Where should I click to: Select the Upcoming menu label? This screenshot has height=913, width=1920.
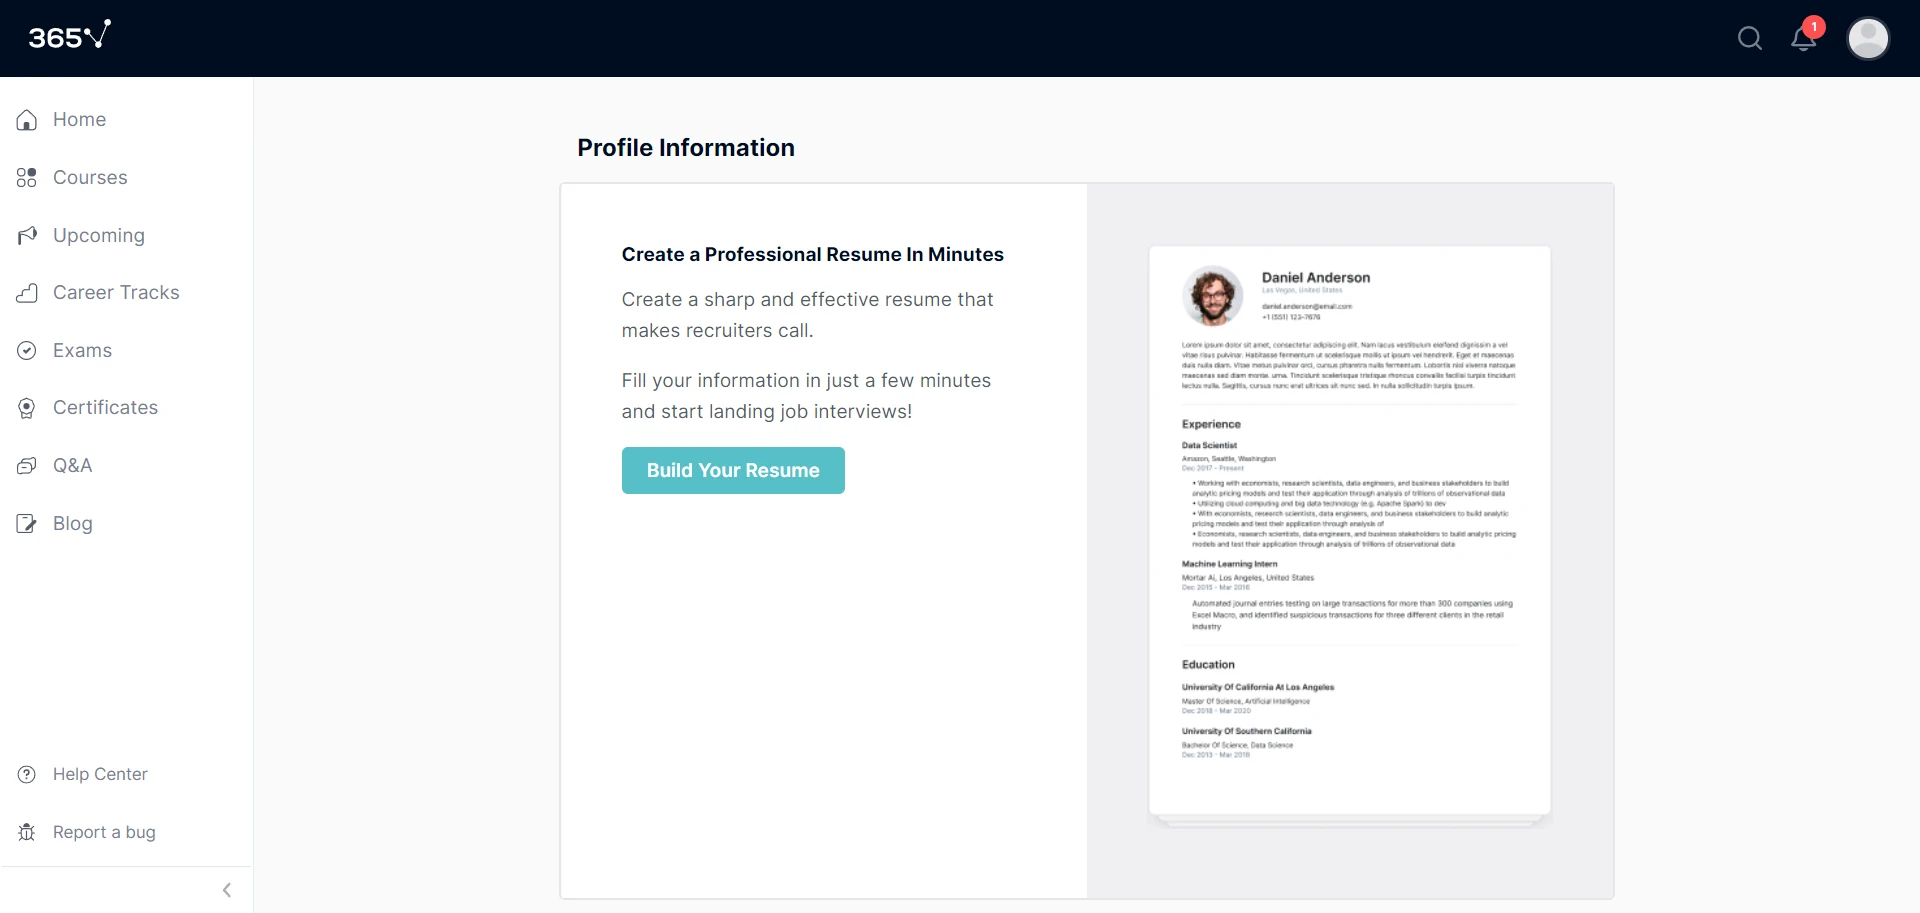pyautogui.click(x=99, y=236)
